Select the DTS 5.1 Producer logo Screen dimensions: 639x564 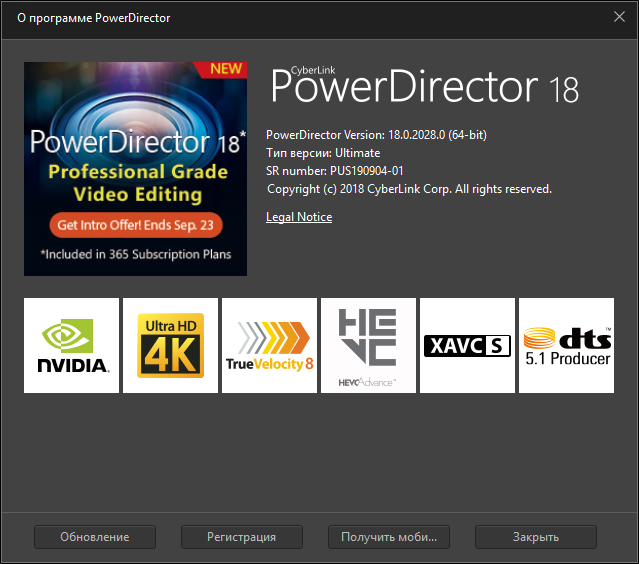pos(566,345)
